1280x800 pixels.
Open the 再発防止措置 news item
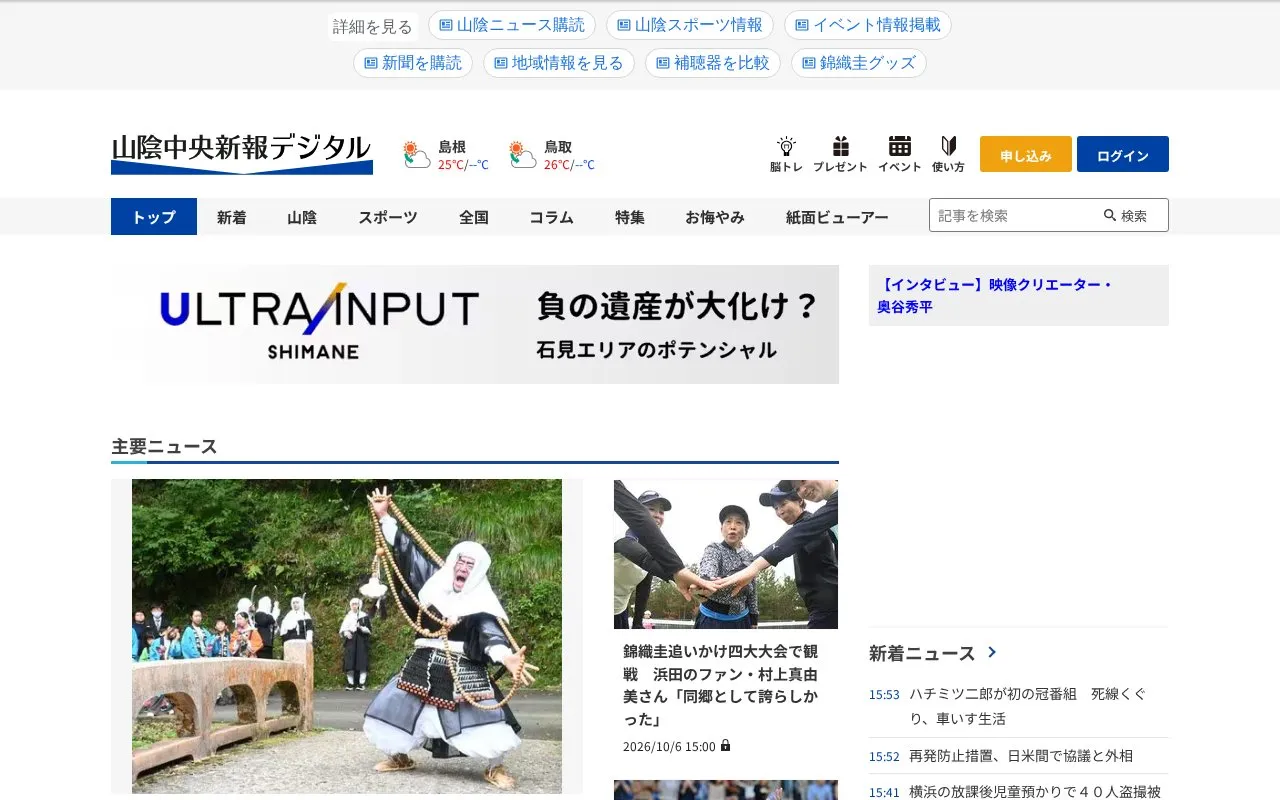[1021, 756]
